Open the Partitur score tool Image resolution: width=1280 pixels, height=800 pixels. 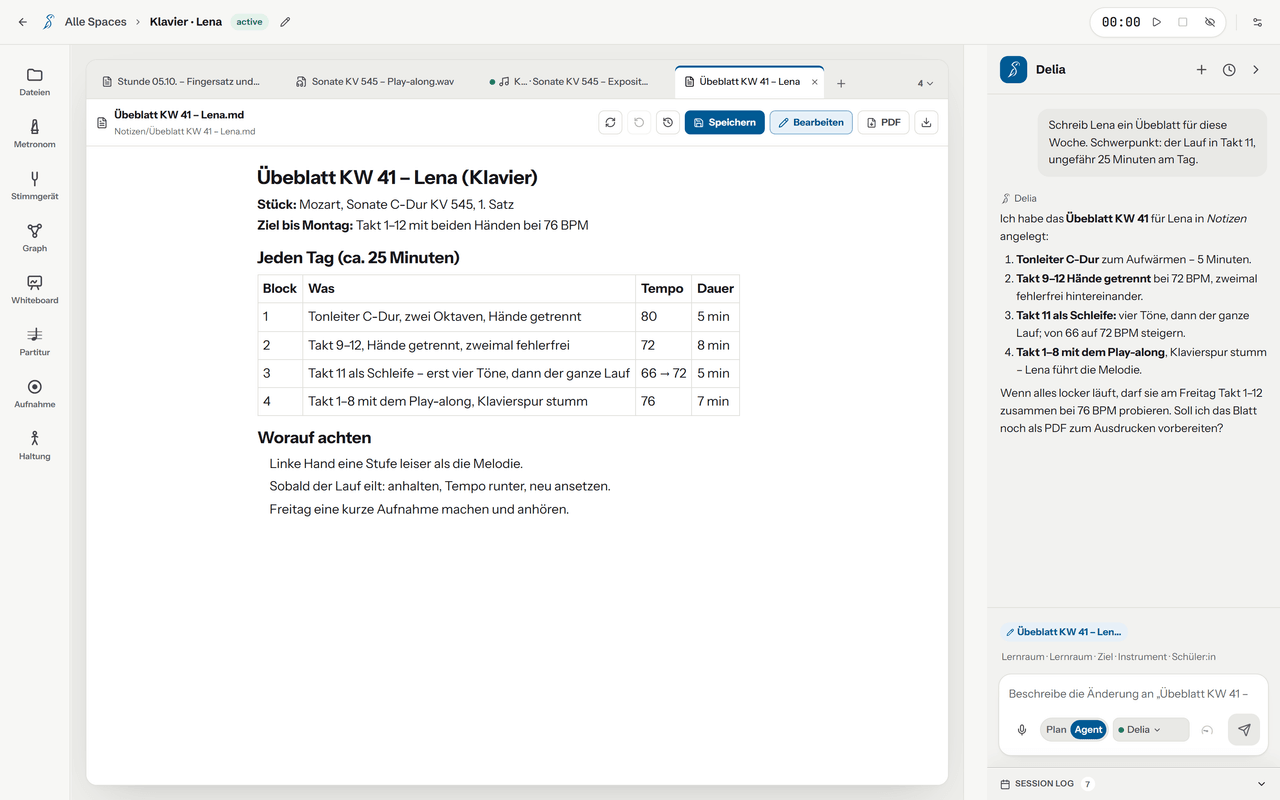click(34, 342)
